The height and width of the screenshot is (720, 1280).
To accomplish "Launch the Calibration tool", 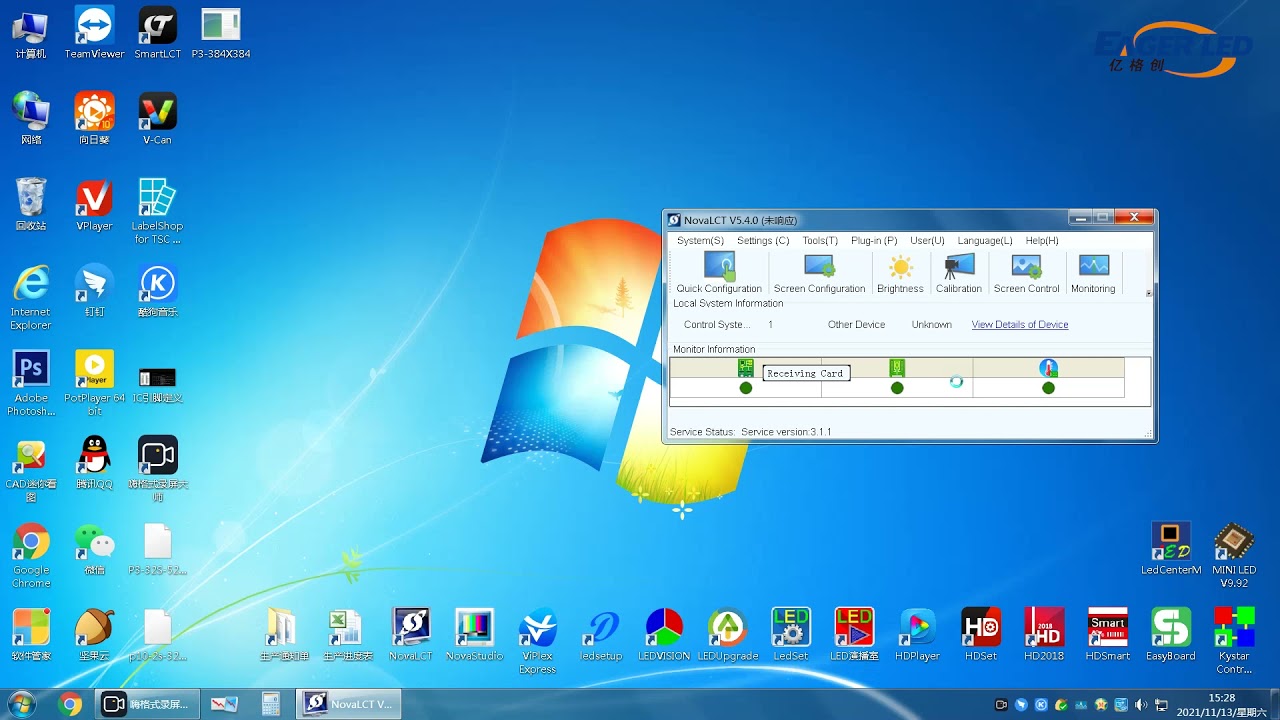I will 958,273.
